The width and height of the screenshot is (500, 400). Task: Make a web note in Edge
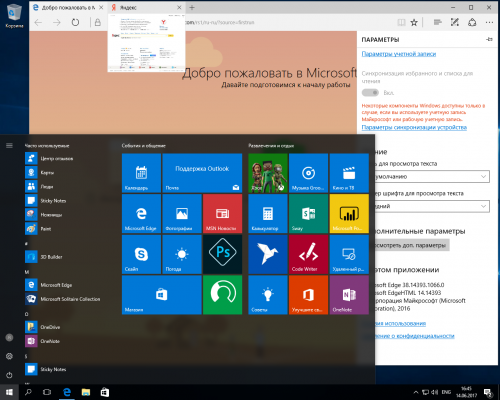click(x=455, y=22)
